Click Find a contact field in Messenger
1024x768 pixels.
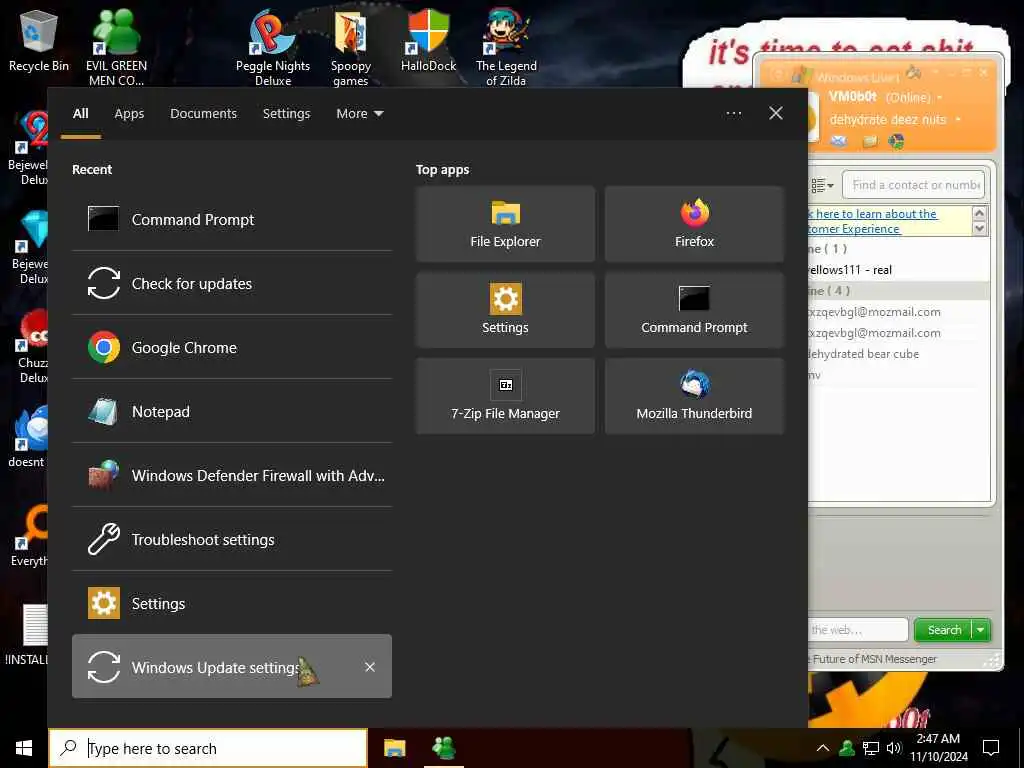tap(914, 185)
